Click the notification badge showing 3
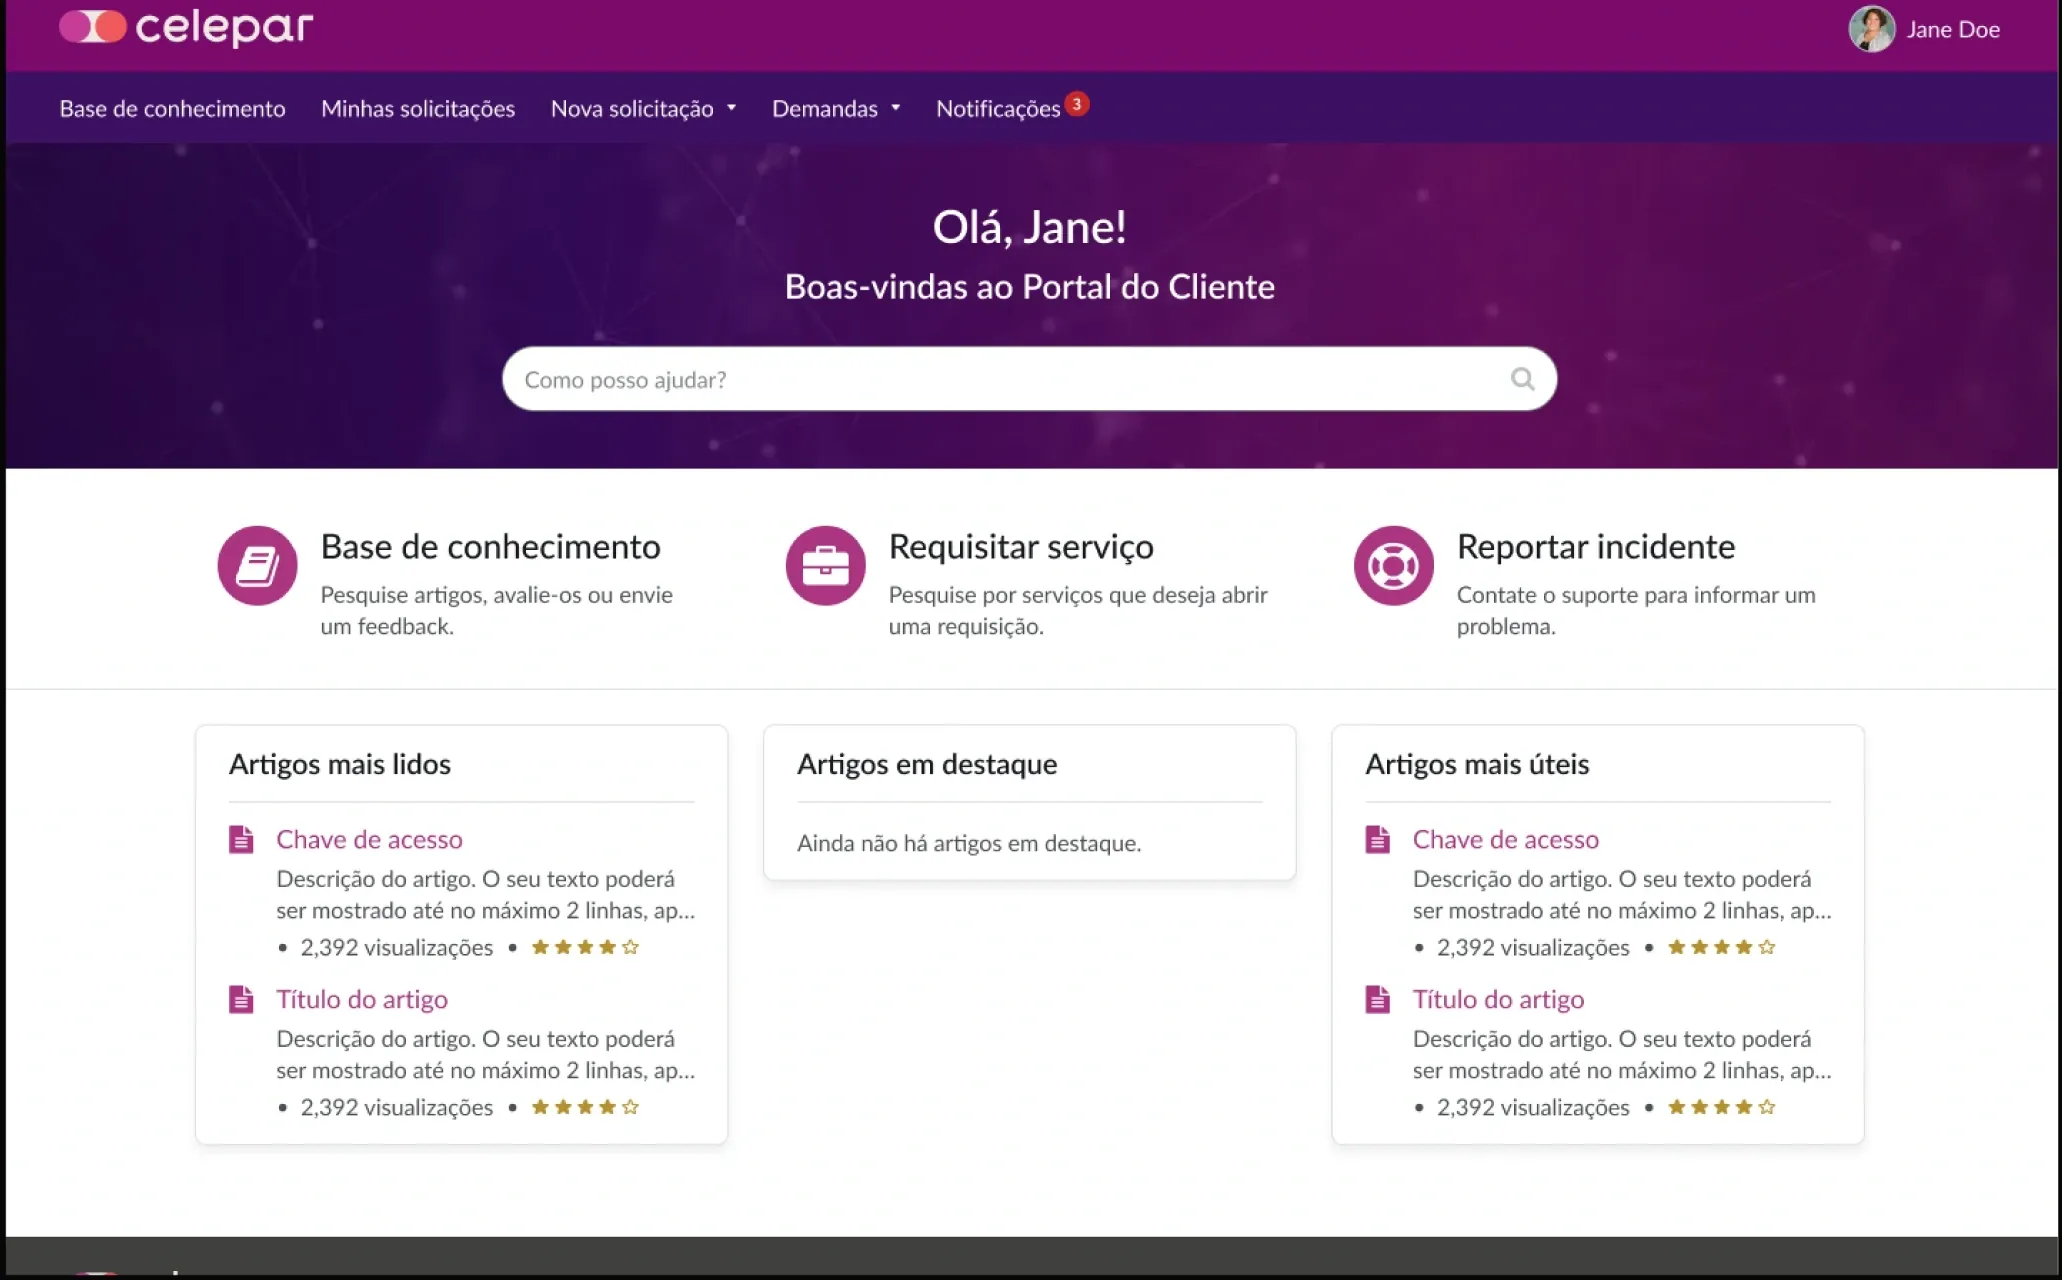 click(1077, 103)
